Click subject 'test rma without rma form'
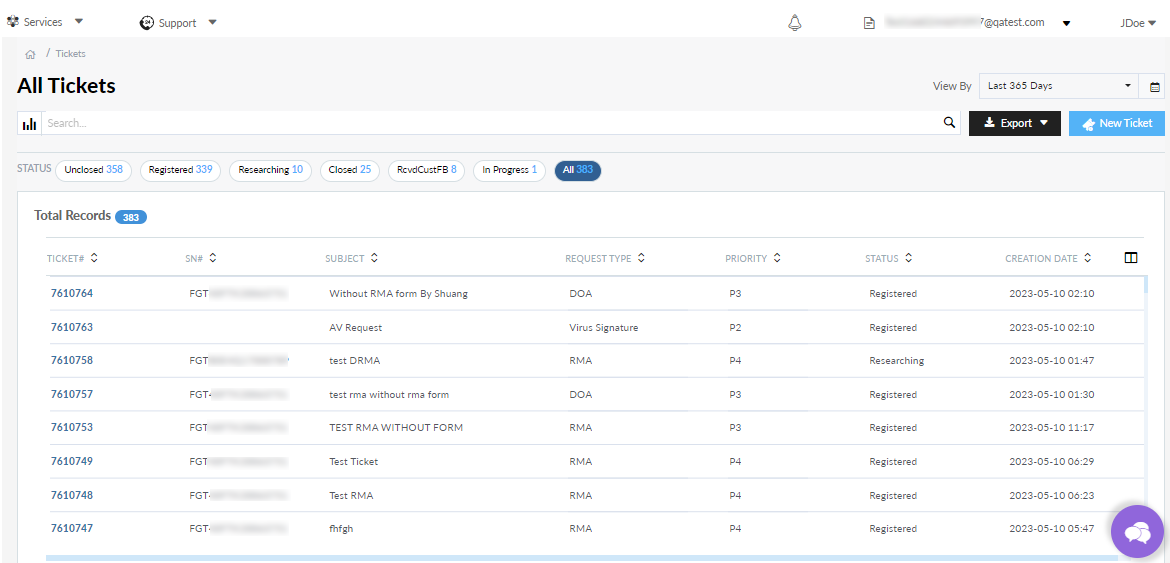1170x563 pixels. pos(389,394)
